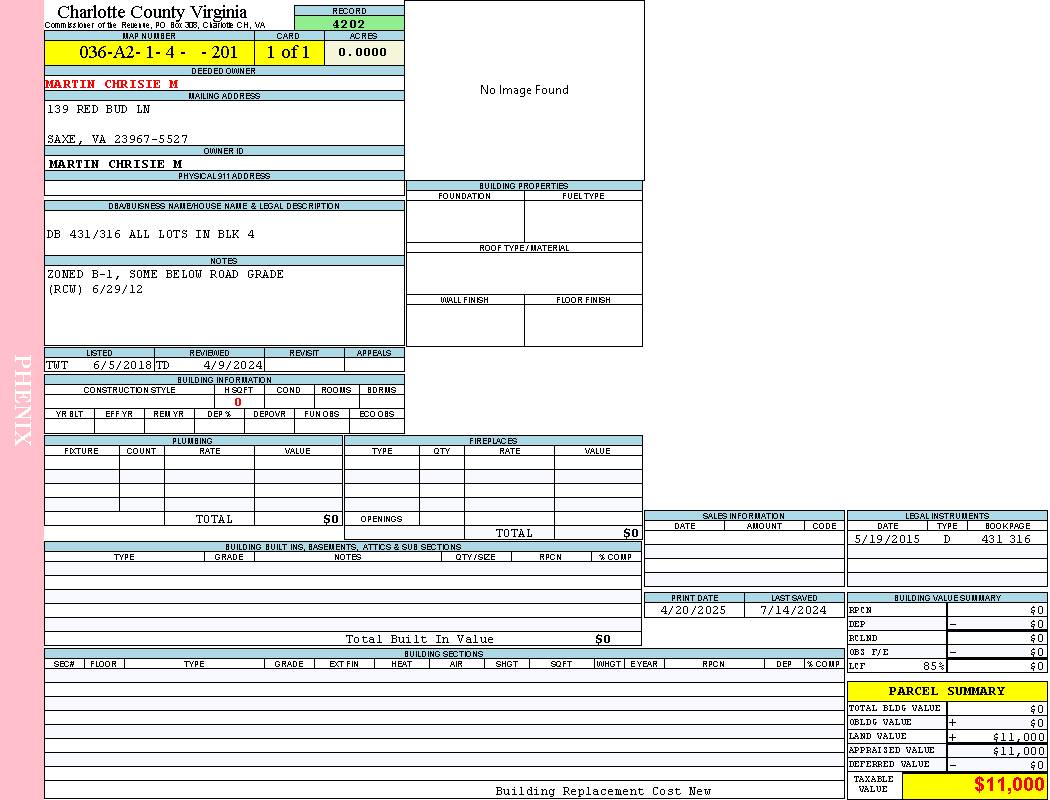Click mailing address line 139 RED BUD LN
Screen dimensions: 1050x800
click(98, 109)
